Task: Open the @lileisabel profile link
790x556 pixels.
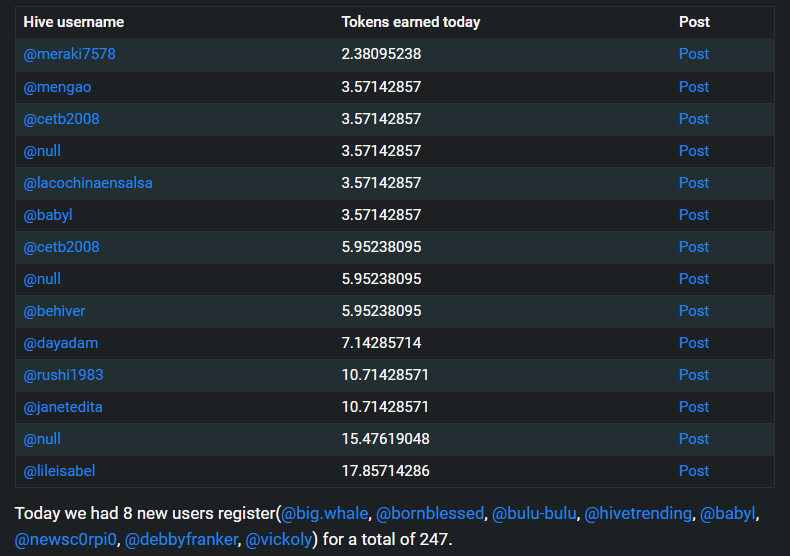Action: [59, 471]
